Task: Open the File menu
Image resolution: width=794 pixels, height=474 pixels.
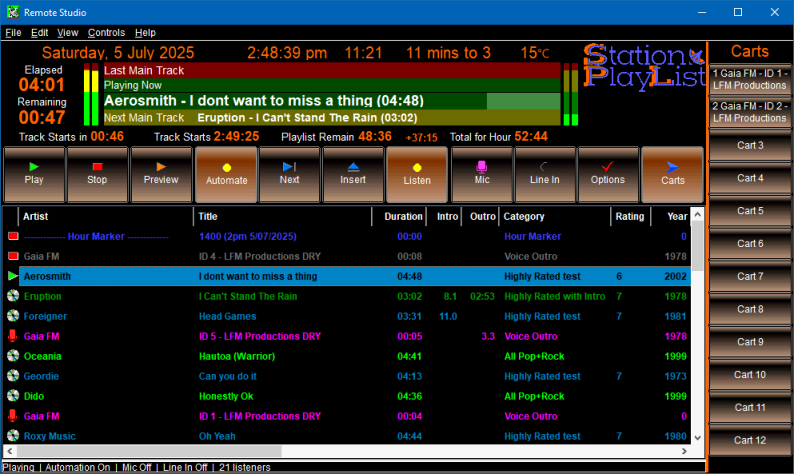Action: [13, 32]
